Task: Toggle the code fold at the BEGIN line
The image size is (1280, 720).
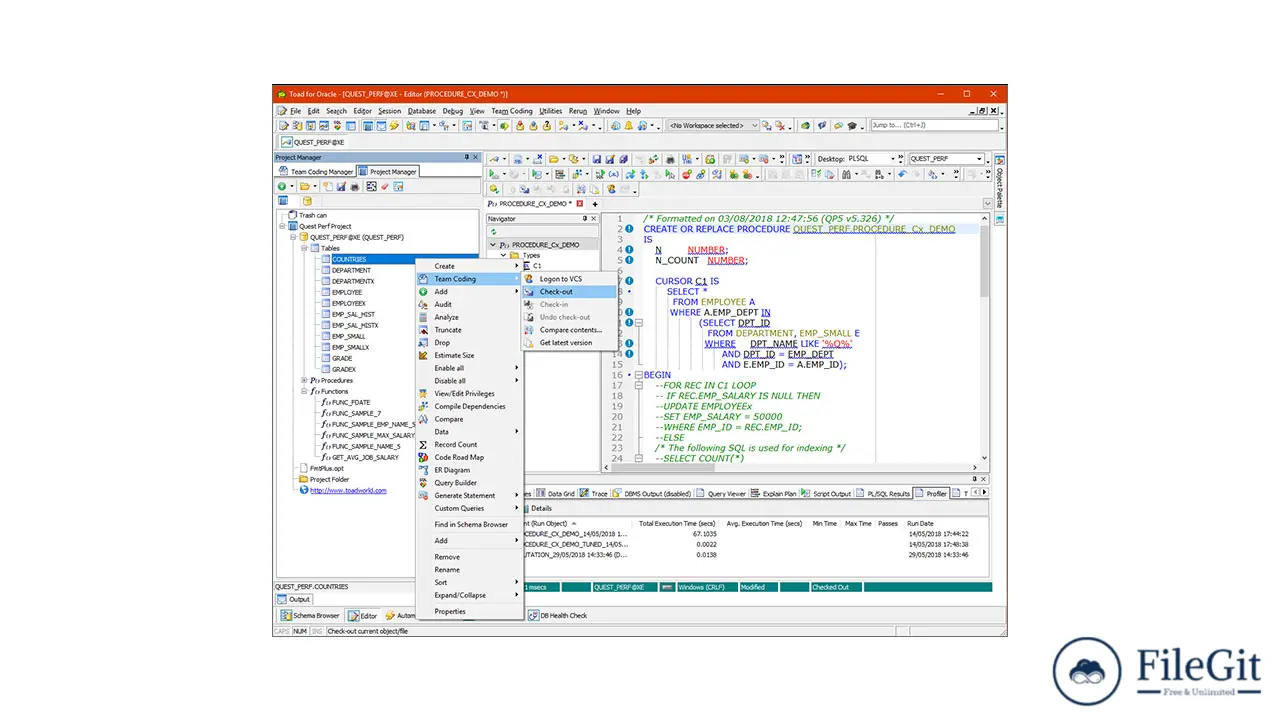Action: (x=637, y=375)
